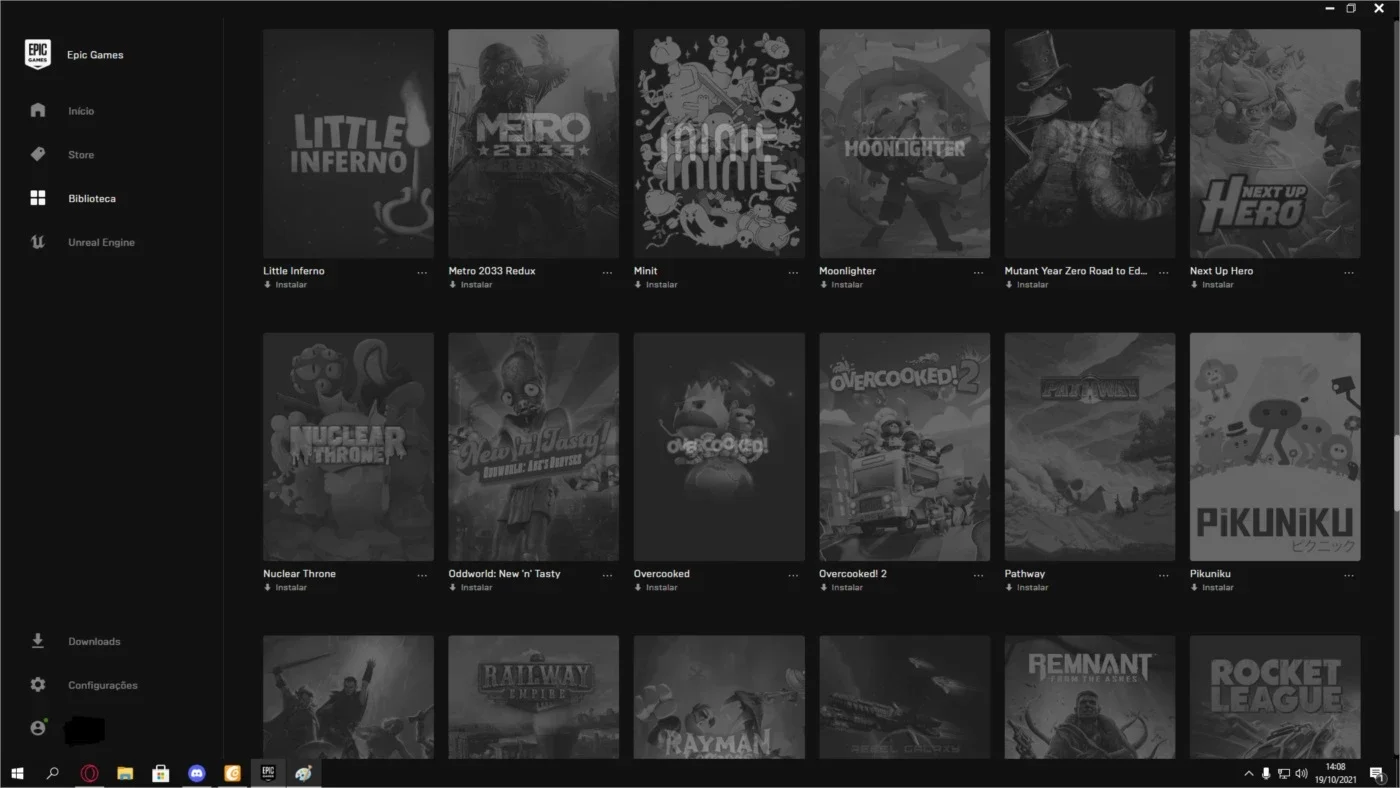Click the Next Up Hero title text
The image size is (1400, 788).
click(1221, 271)
